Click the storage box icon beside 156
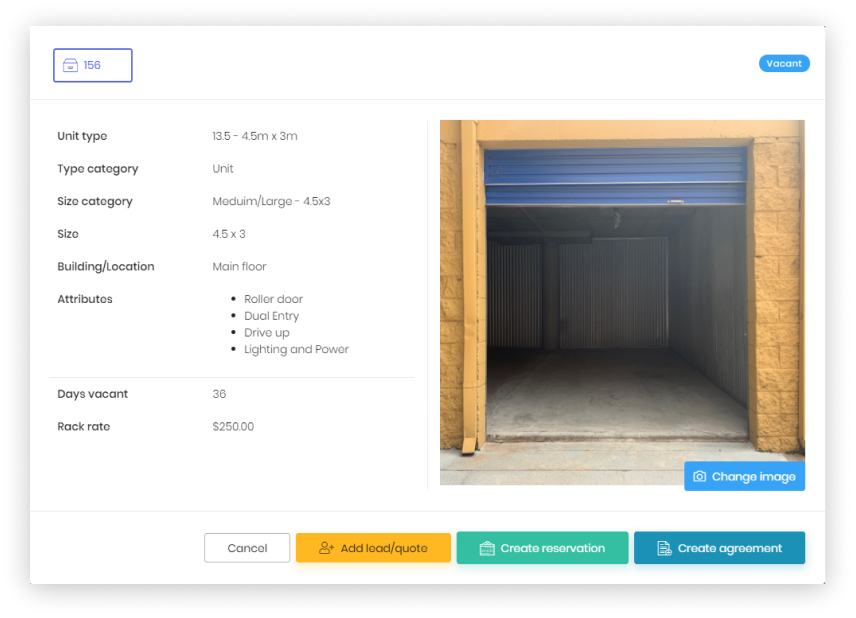 point(70,65)
